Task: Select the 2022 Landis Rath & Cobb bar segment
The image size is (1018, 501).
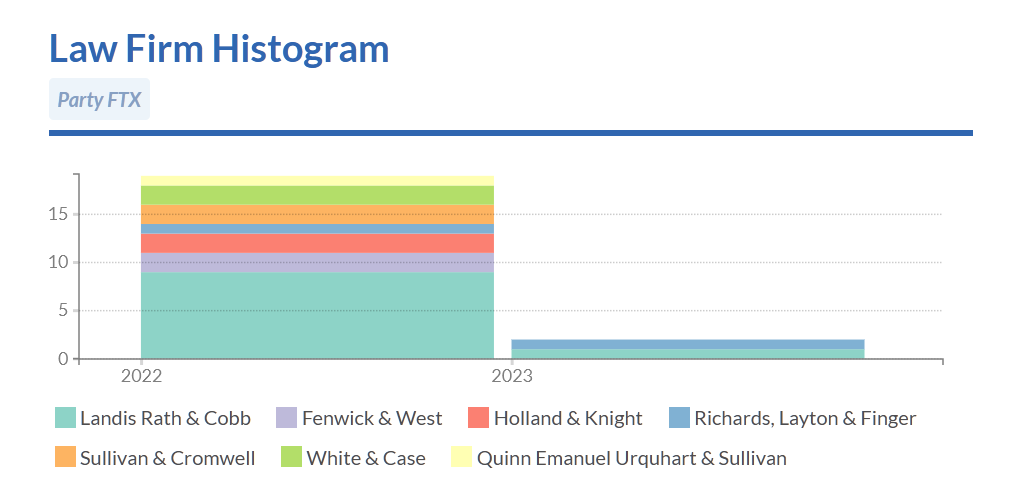Action: point(317,315)
